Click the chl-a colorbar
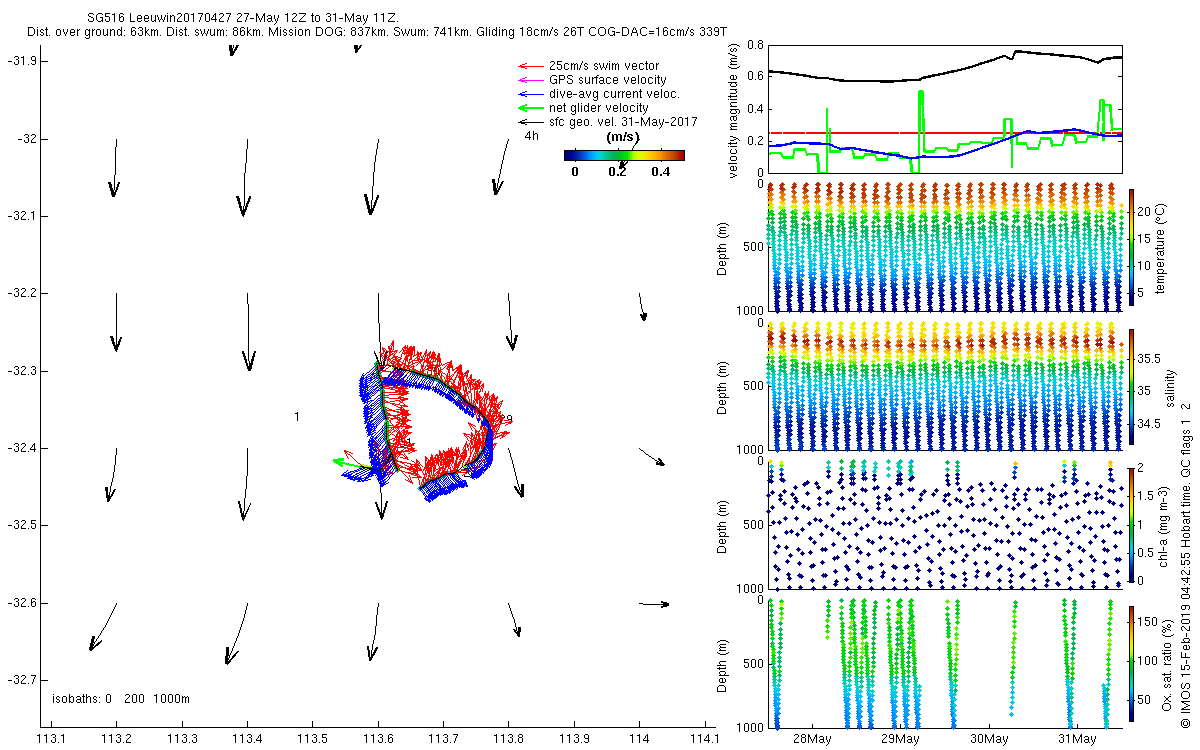This screenshot has height=750, width=1200. [1132, 523]
